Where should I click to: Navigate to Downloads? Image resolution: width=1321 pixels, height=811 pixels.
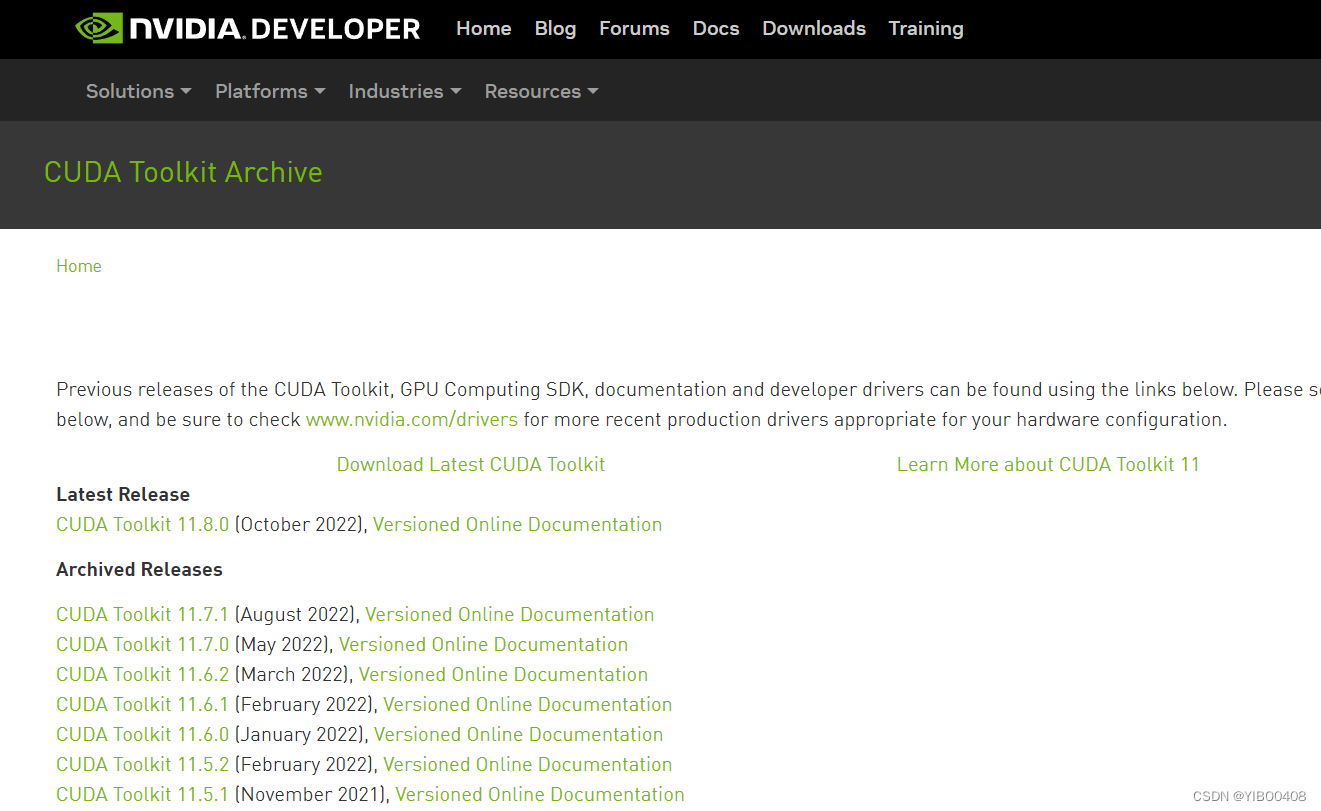coord(814,29)
